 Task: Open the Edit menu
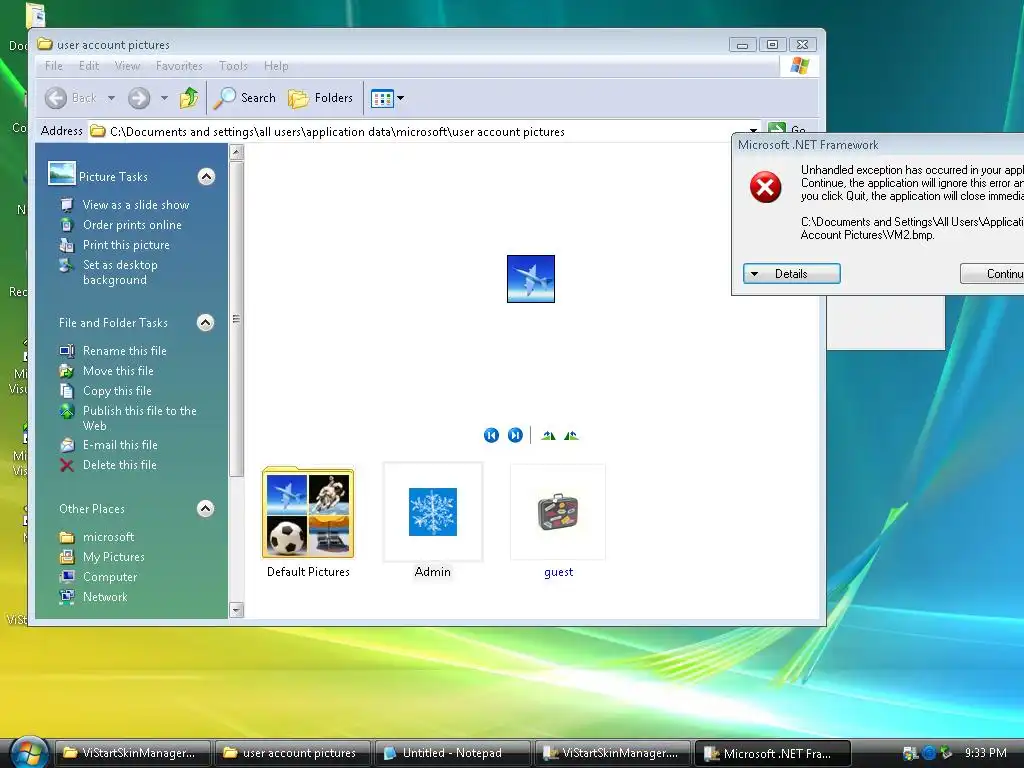click(89, 66)
